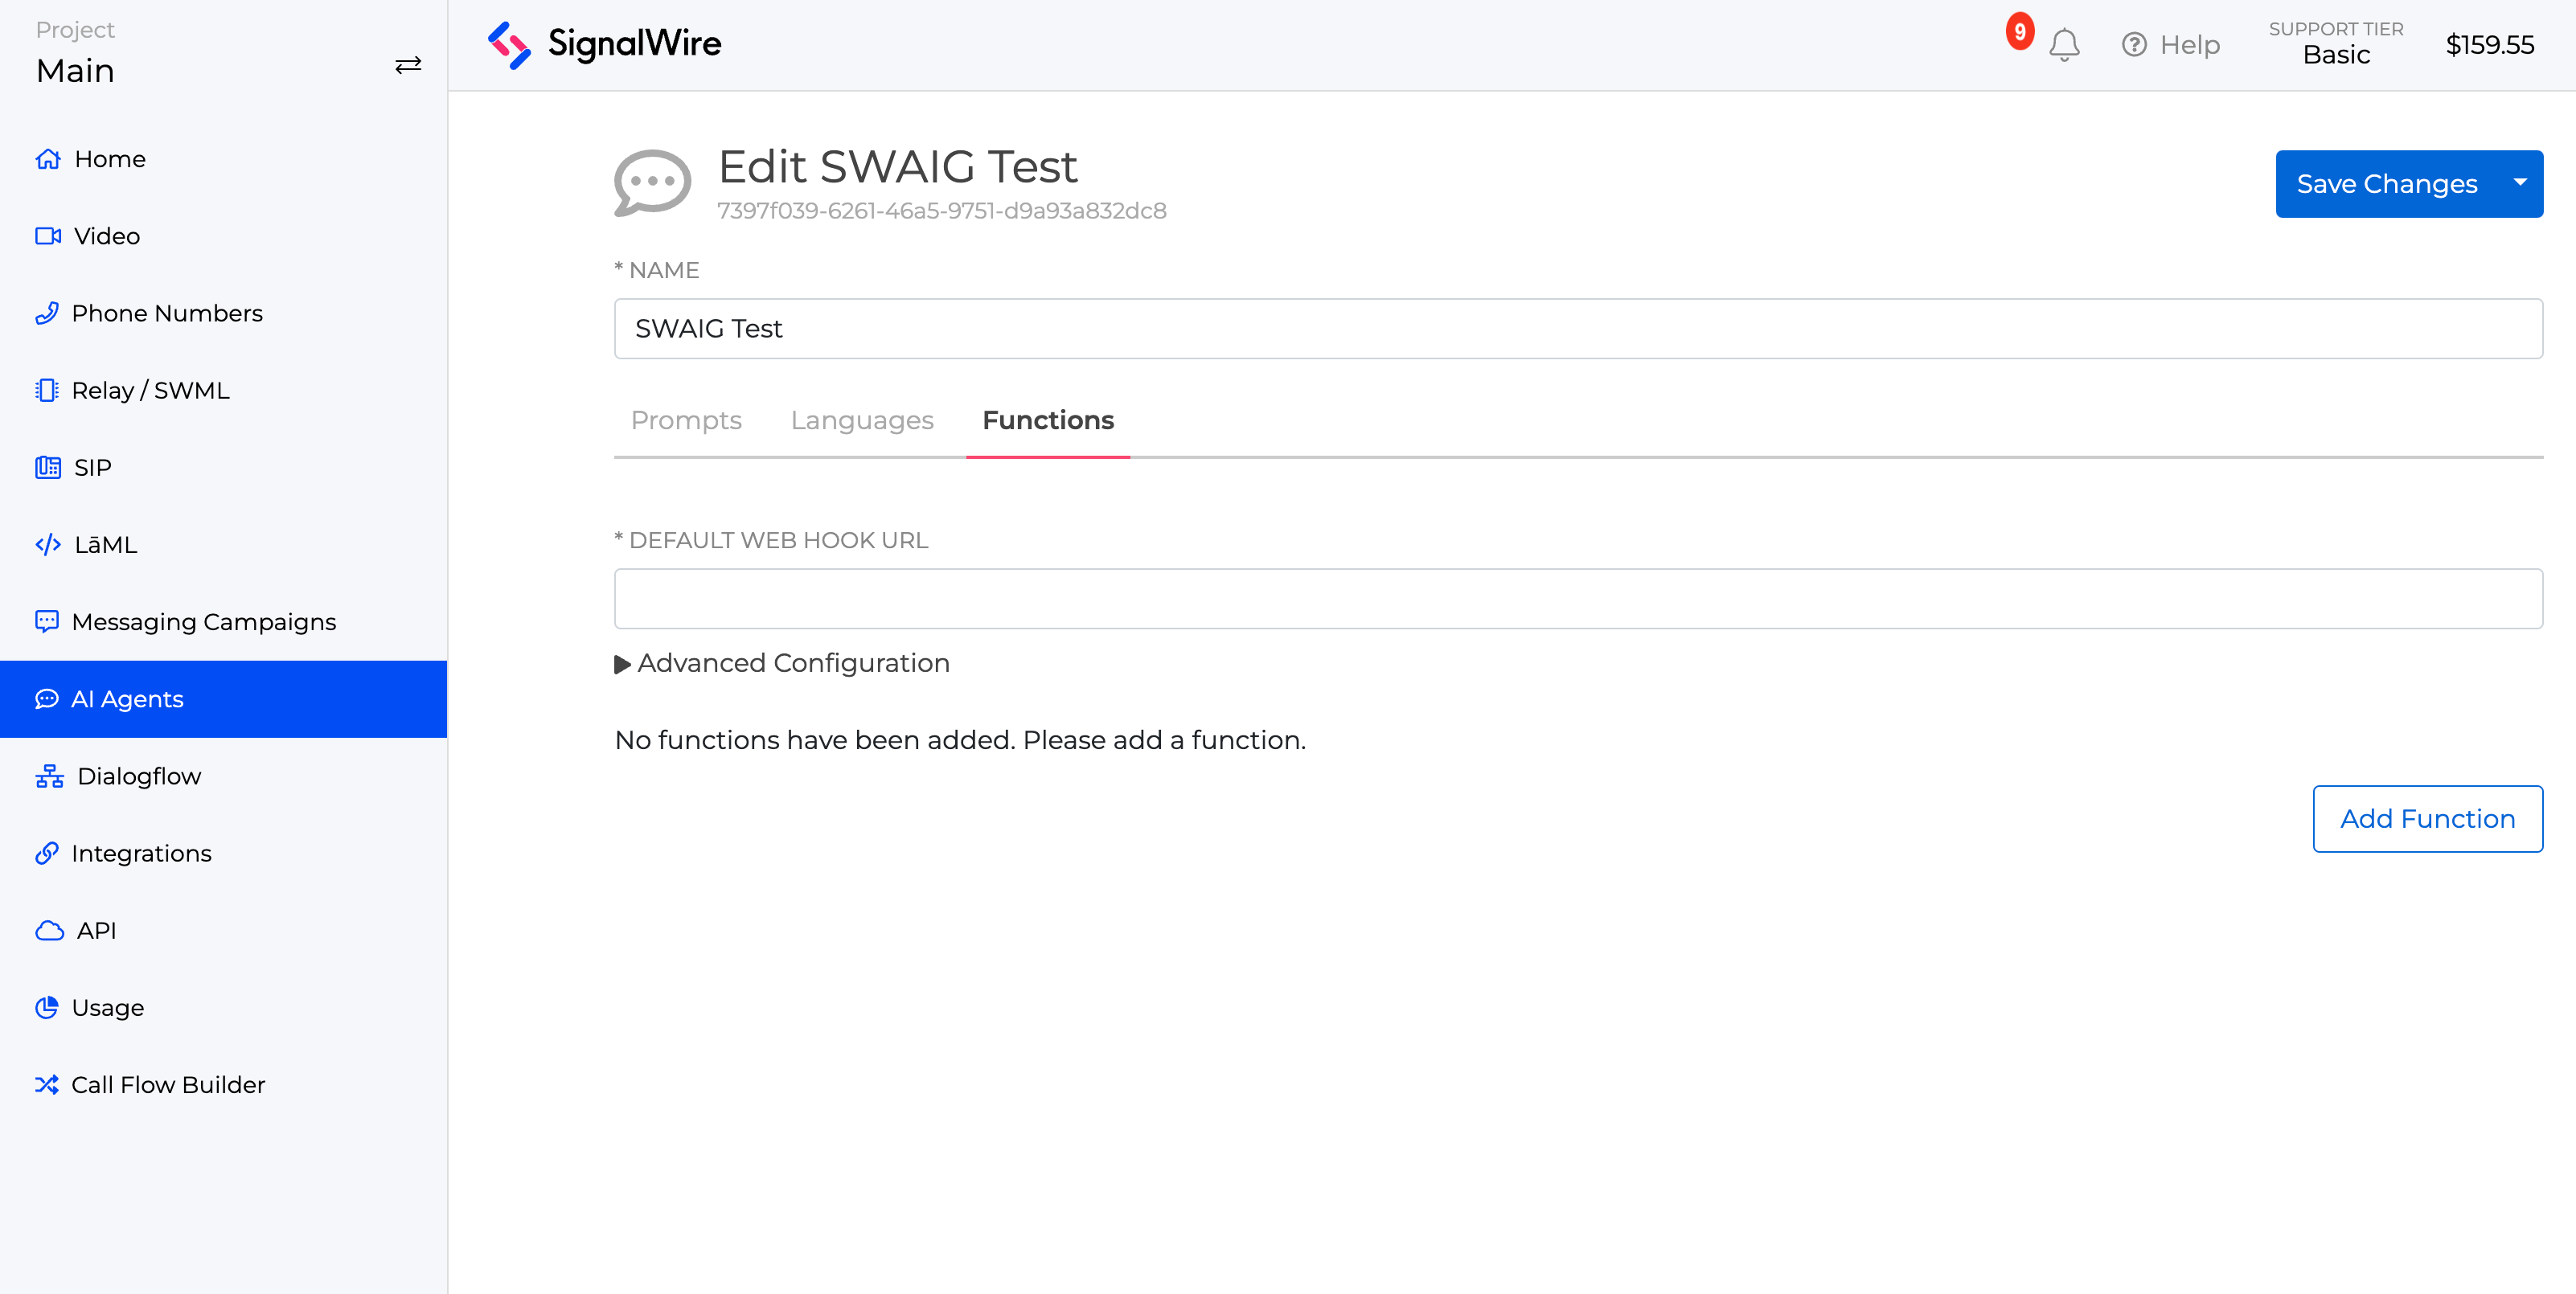Click the Help question mark icon
2576x1294 pixels.
2134,45
